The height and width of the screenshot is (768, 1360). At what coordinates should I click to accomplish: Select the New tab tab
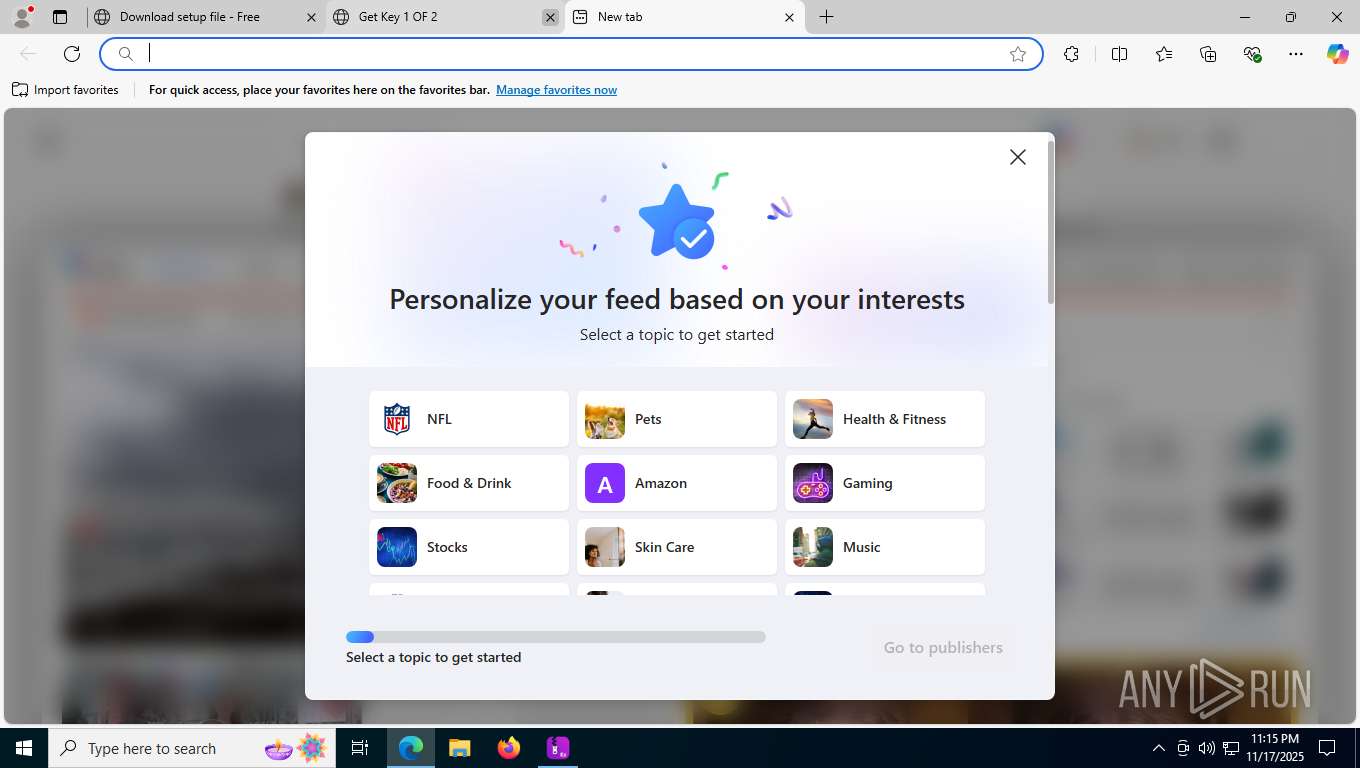tap(685, 17)
